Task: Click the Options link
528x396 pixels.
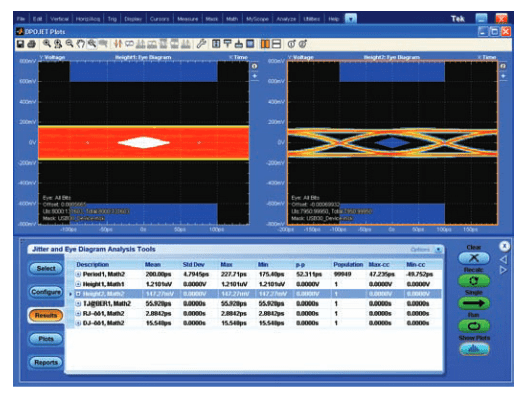Action: pyautogui.click(x=420, y=249)
